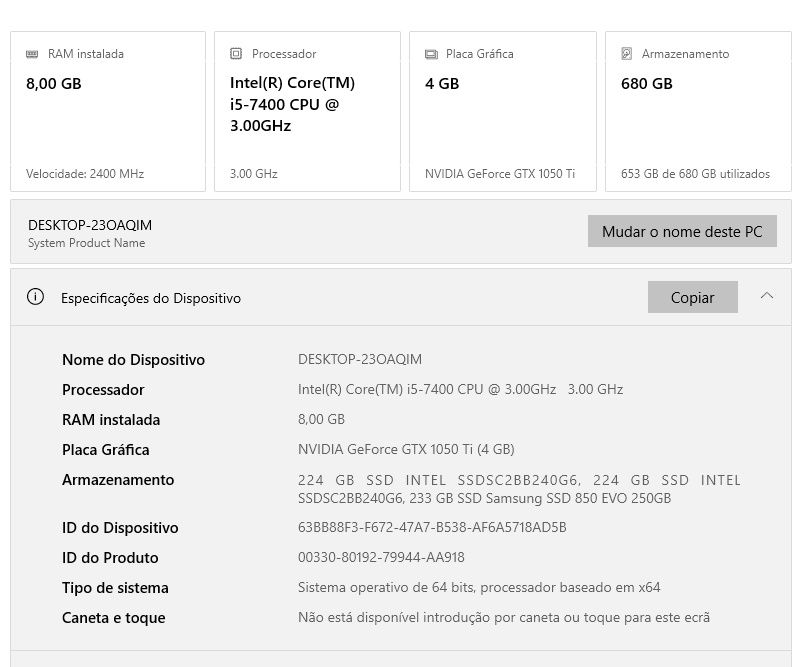This screenshot has width=809, height=667.
Task: Click the info icon beside Especificações do Dispositivo
Action: [36, 297]
